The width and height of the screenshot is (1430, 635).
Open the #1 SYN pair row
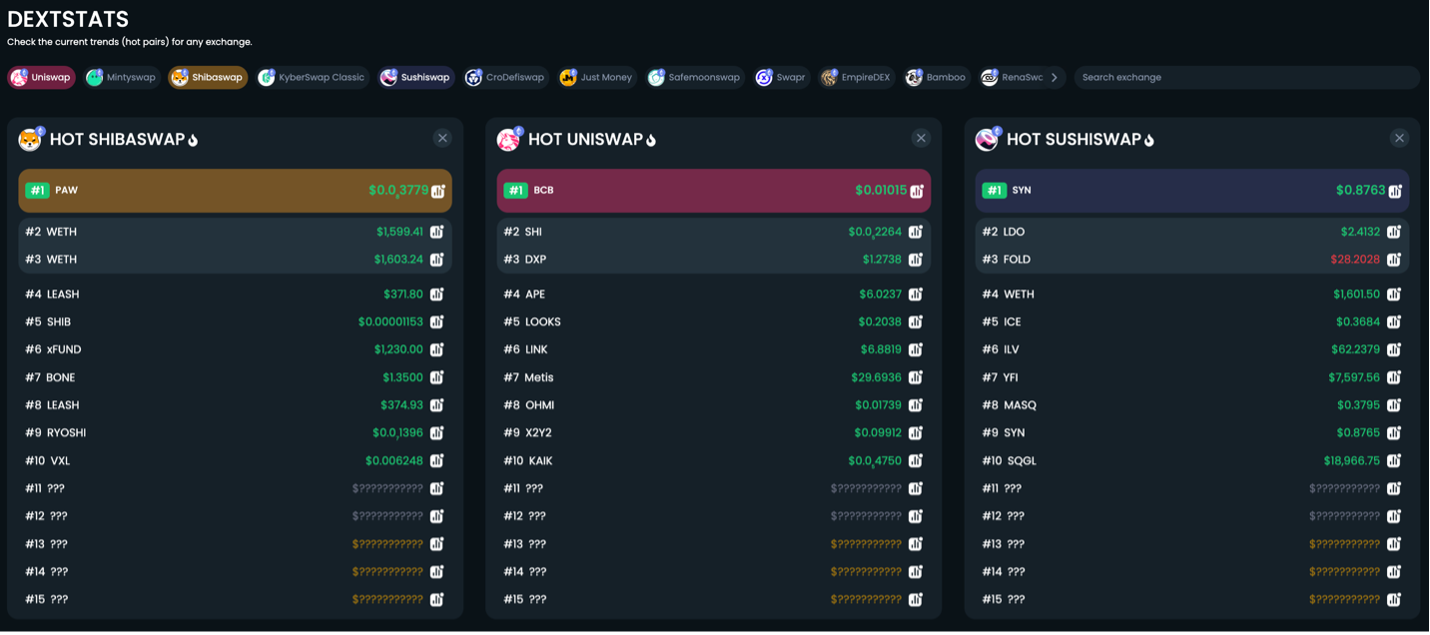[x=1192, y=190]
